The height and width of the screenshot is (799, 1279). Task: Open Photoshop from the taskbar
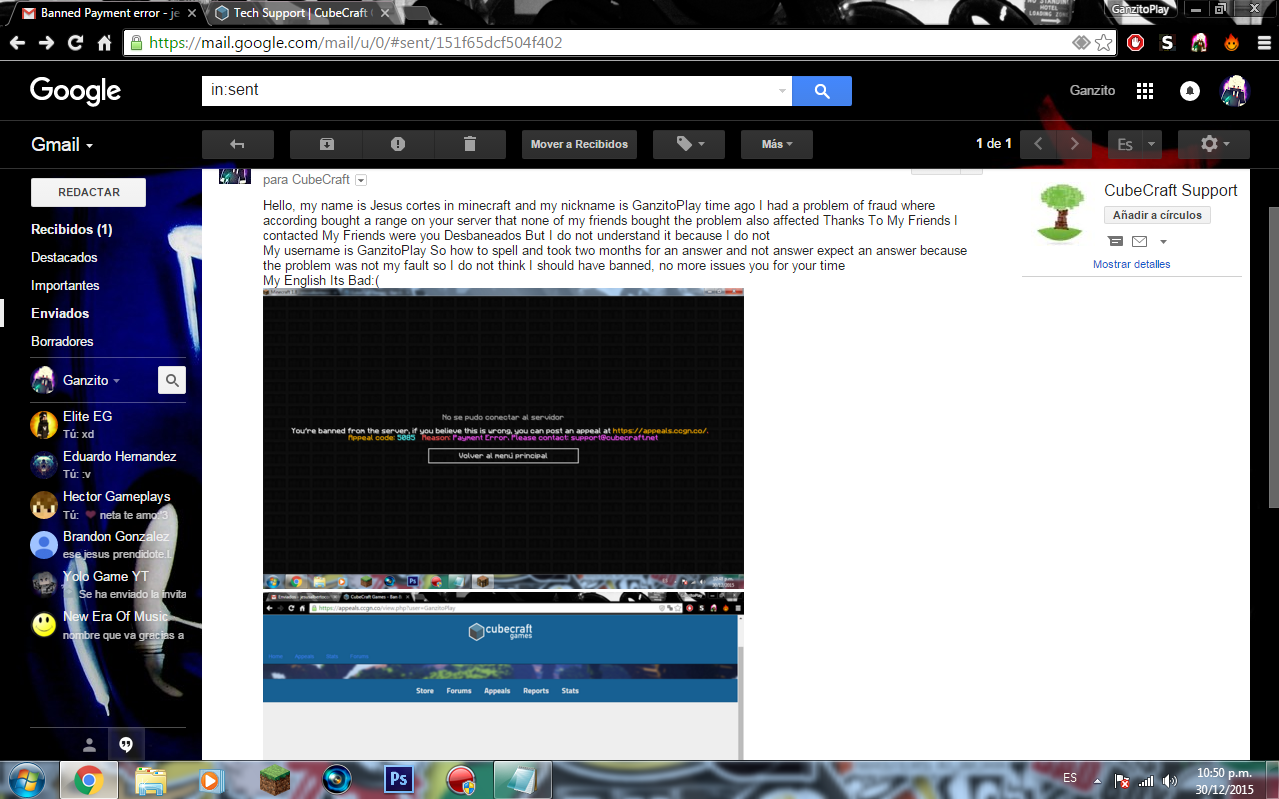(x=399, y=779)
